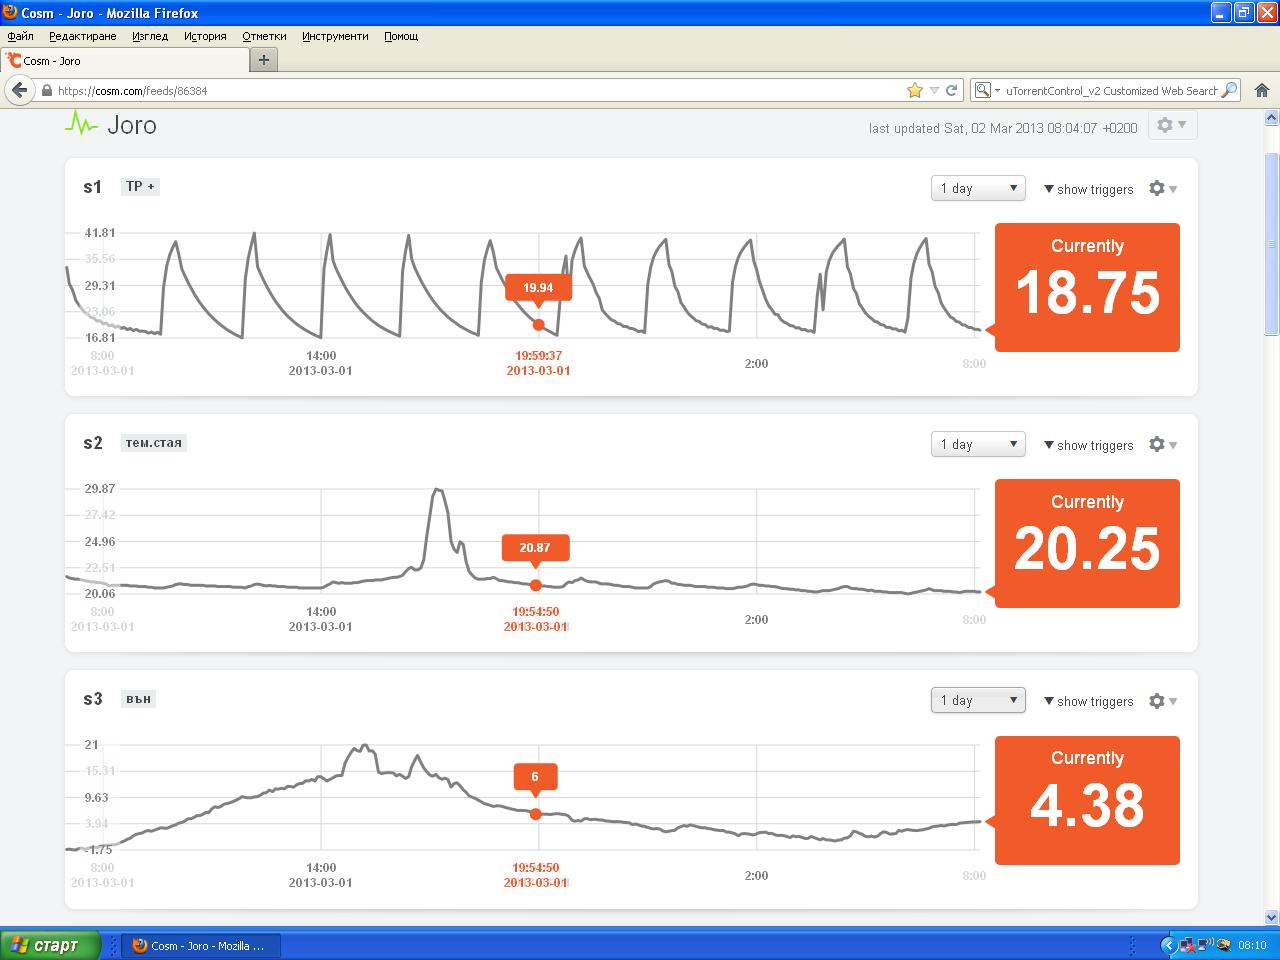Viewport: 1280px width, 960px height.
Task: Show triggers for the s1 datastream
Action: click(1088, 189)
